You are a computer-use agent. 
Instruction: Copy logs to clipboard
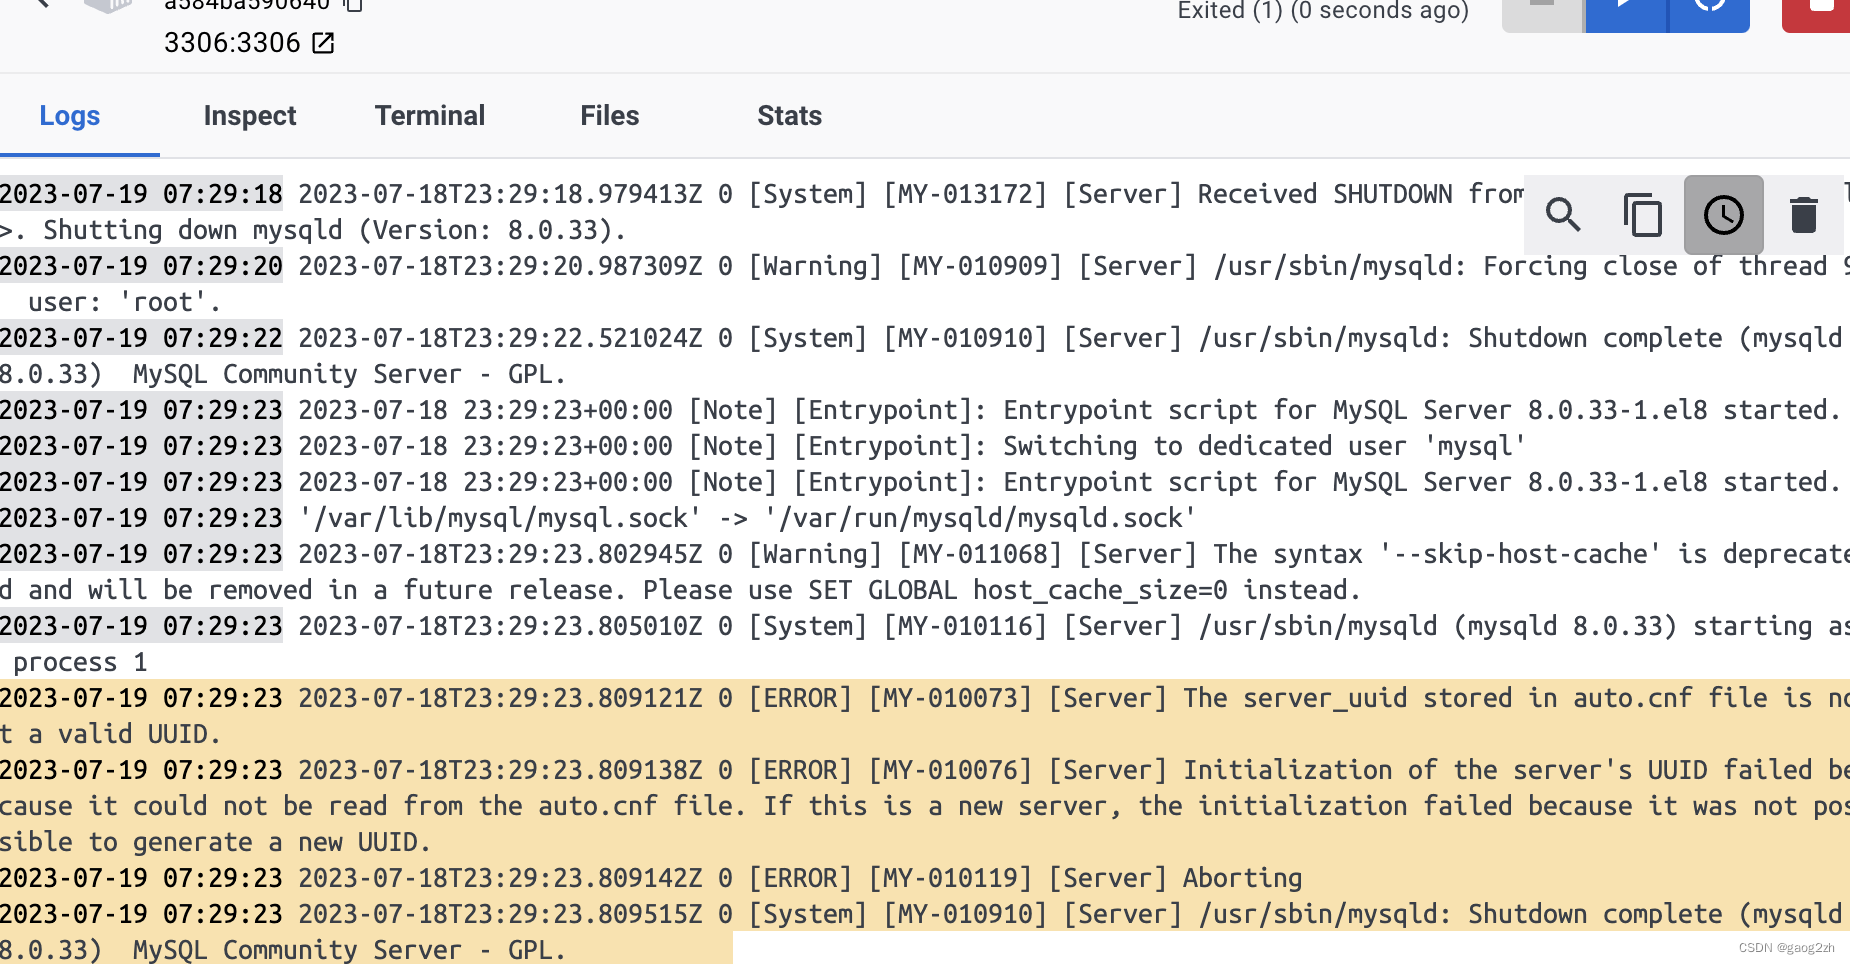(x=1643, y=214)
